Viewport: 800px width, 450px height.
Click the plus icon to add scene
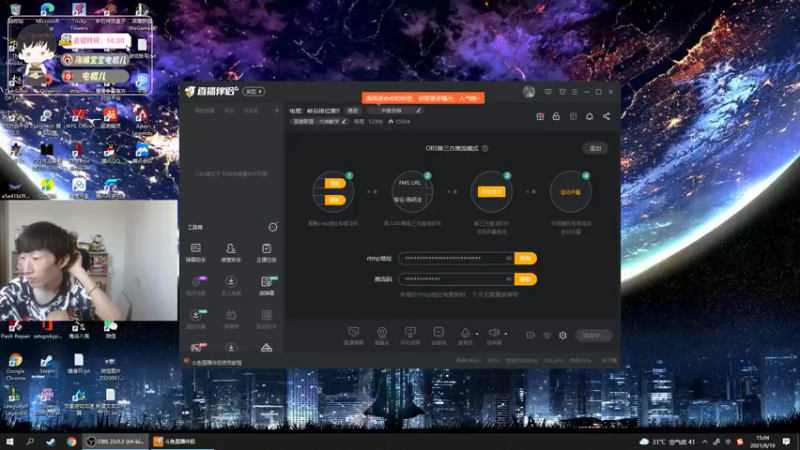click(277, 110)
